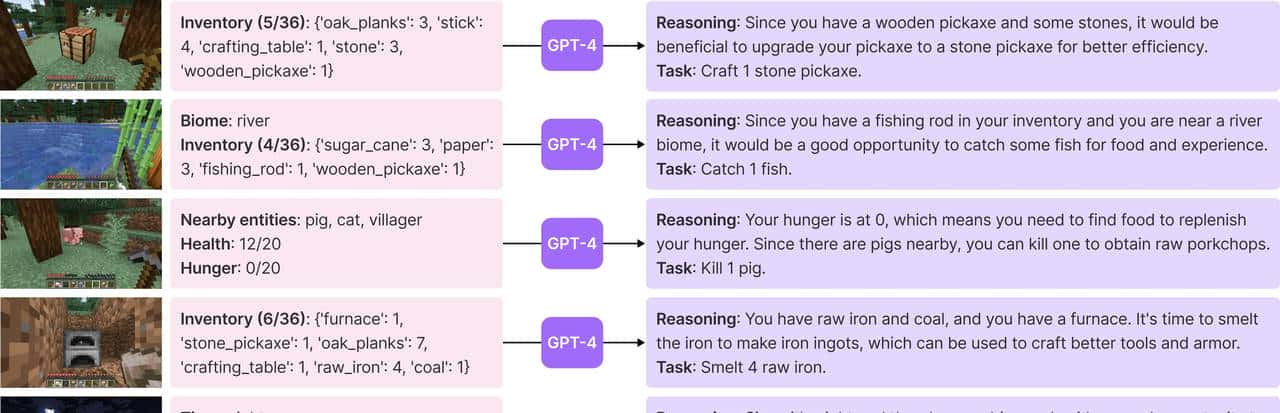Viewport: 1280px width, 413px height.
Task: Select 'Task: Catch 1 fish' text
Action: click(723, 169)
